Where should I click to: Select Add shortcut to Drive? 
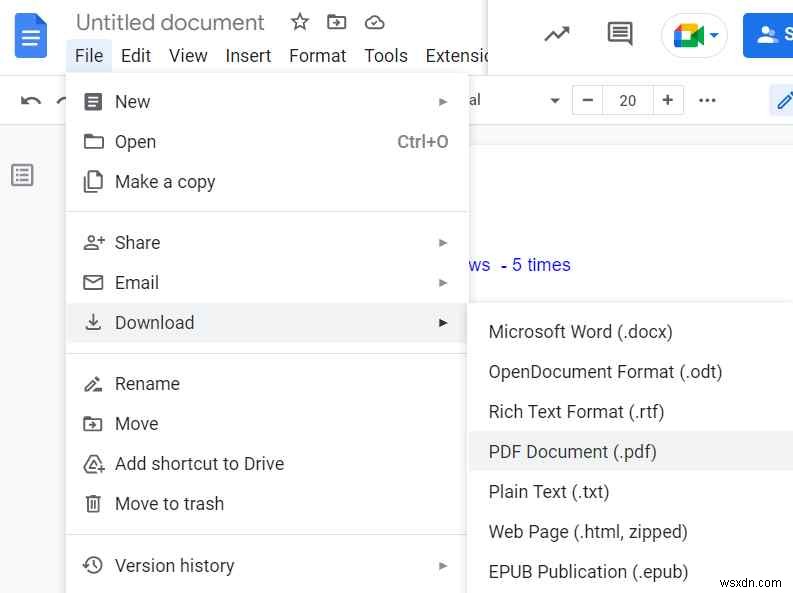267,464
